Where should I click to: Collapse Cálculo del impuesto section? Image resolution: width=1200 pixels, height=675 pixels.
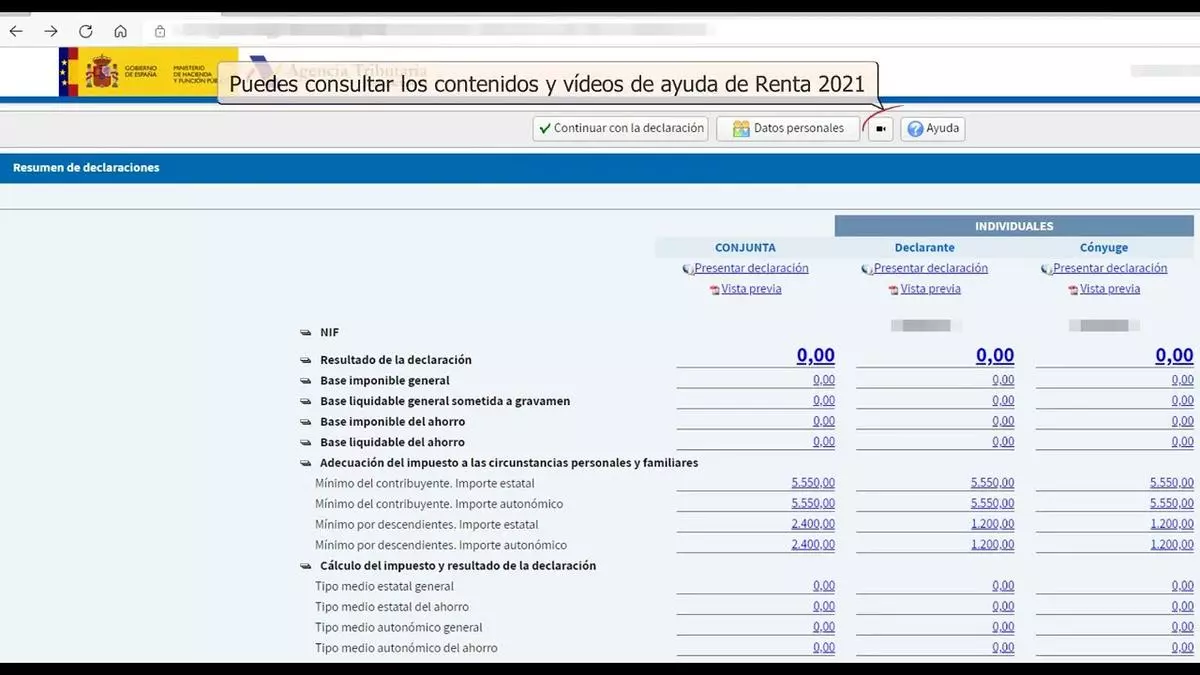pyautogui.click(x=306, y=566)
